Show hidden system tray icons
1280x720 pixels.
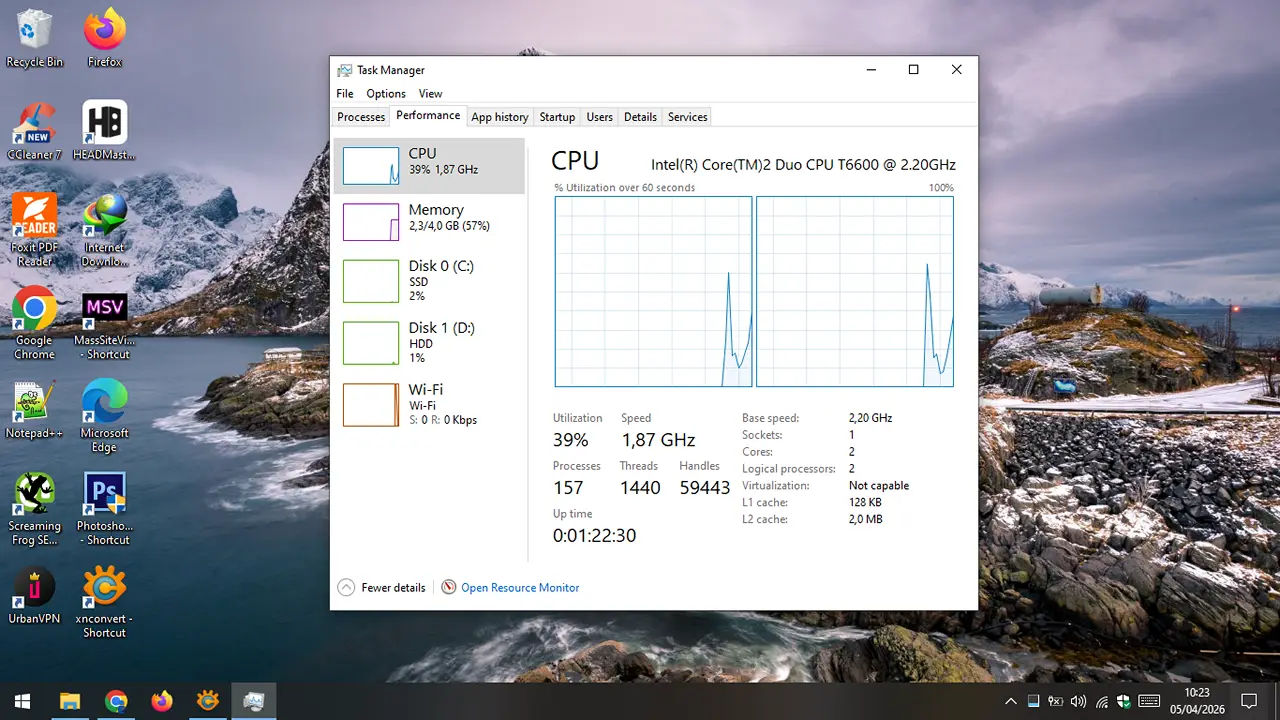(x=1010, y=701)
